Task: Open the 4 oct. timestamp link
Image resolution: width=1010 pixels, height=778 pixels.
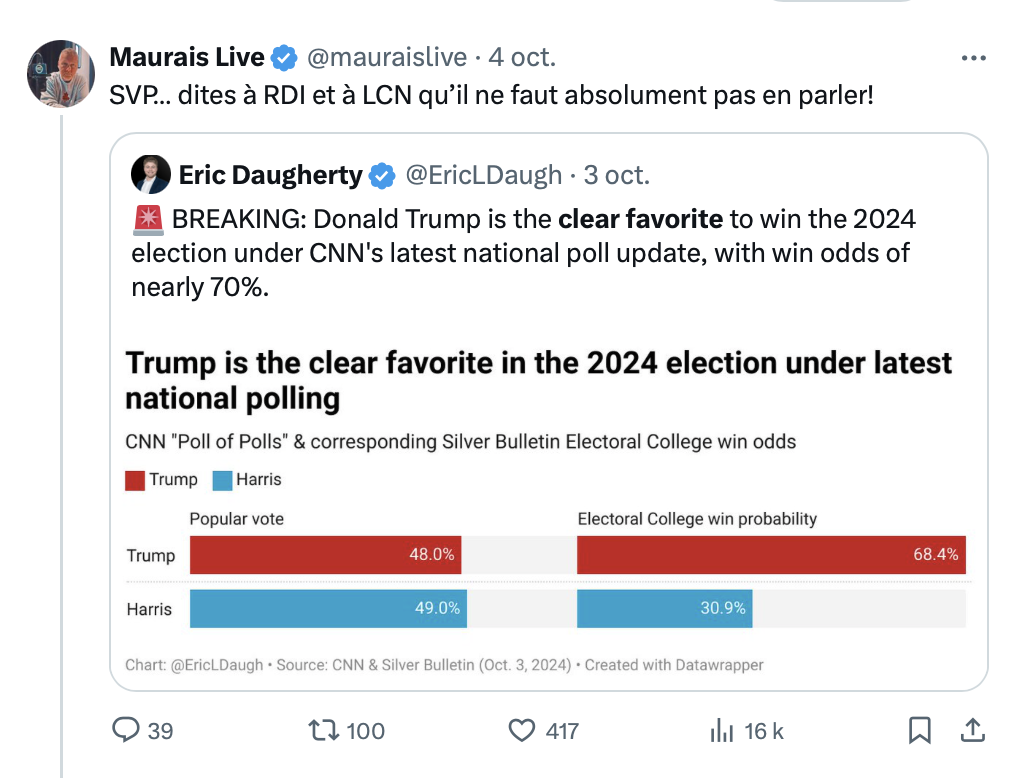Action: click(x=522, y=57)
